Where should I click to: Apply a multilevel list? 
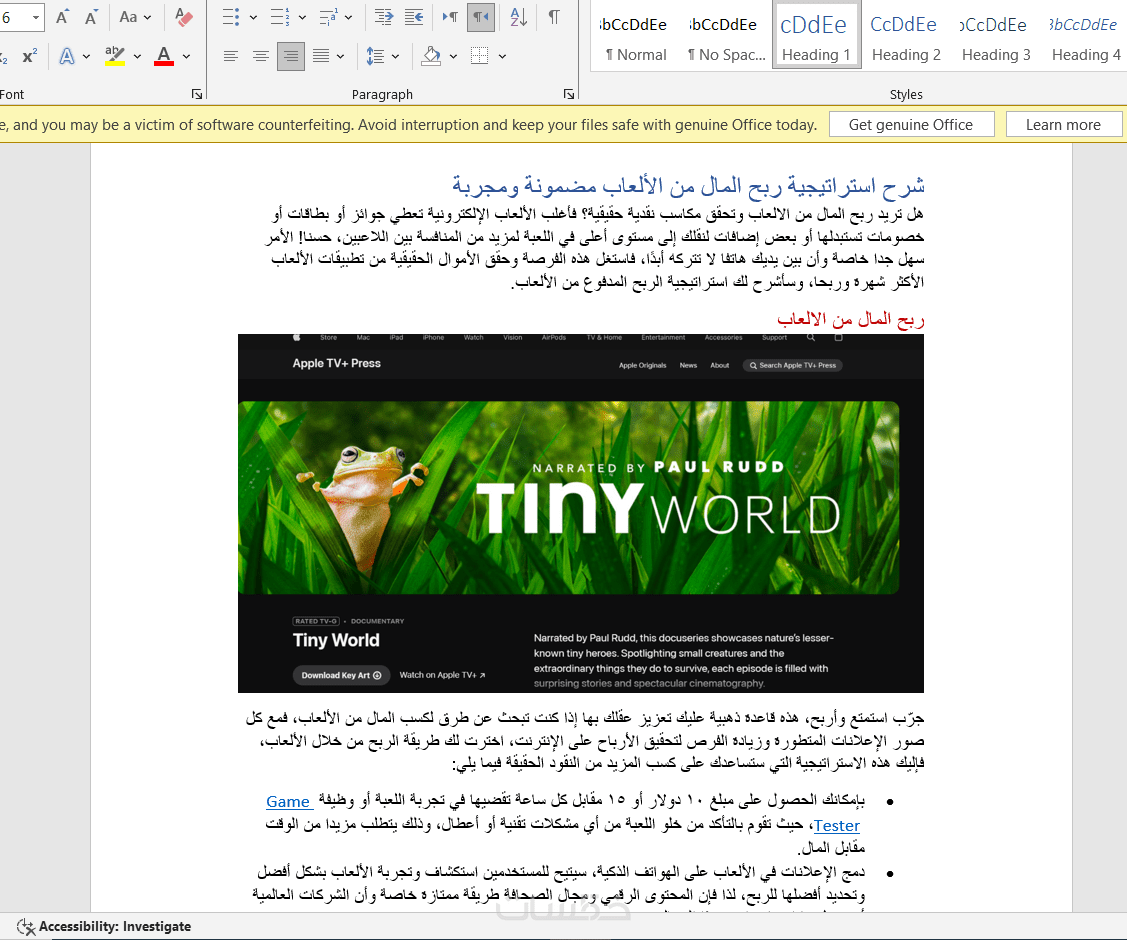(x=328, y=17)
